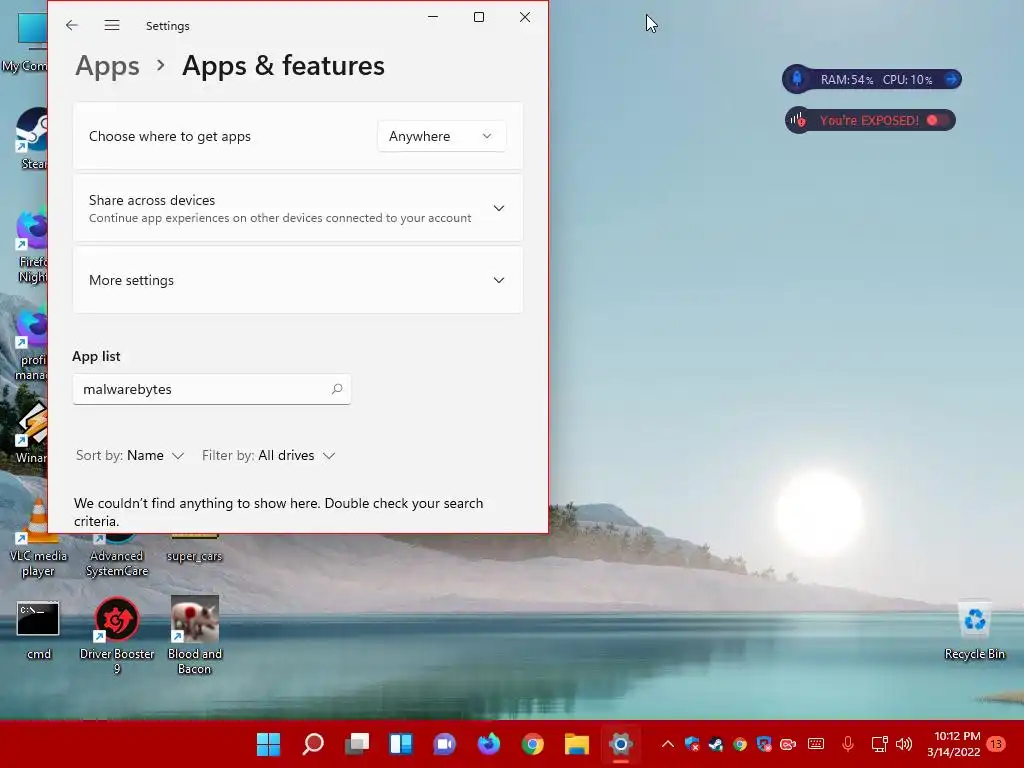The height and width of the screenshot is (768, 1024).
Task: Expand the Share across devices section
Action: coord(298,208)
